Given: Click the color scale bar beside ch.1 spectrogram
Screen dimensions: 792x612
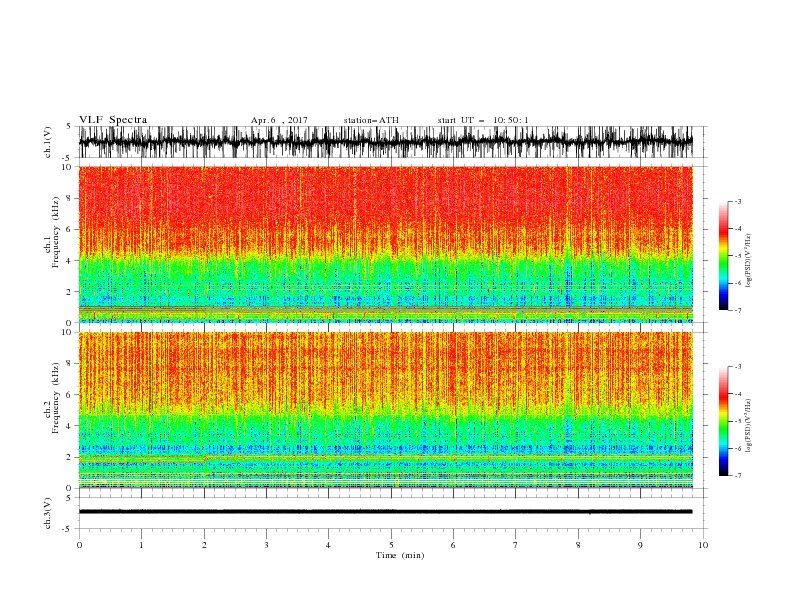Looking at the screenshot, I should 723,255.
